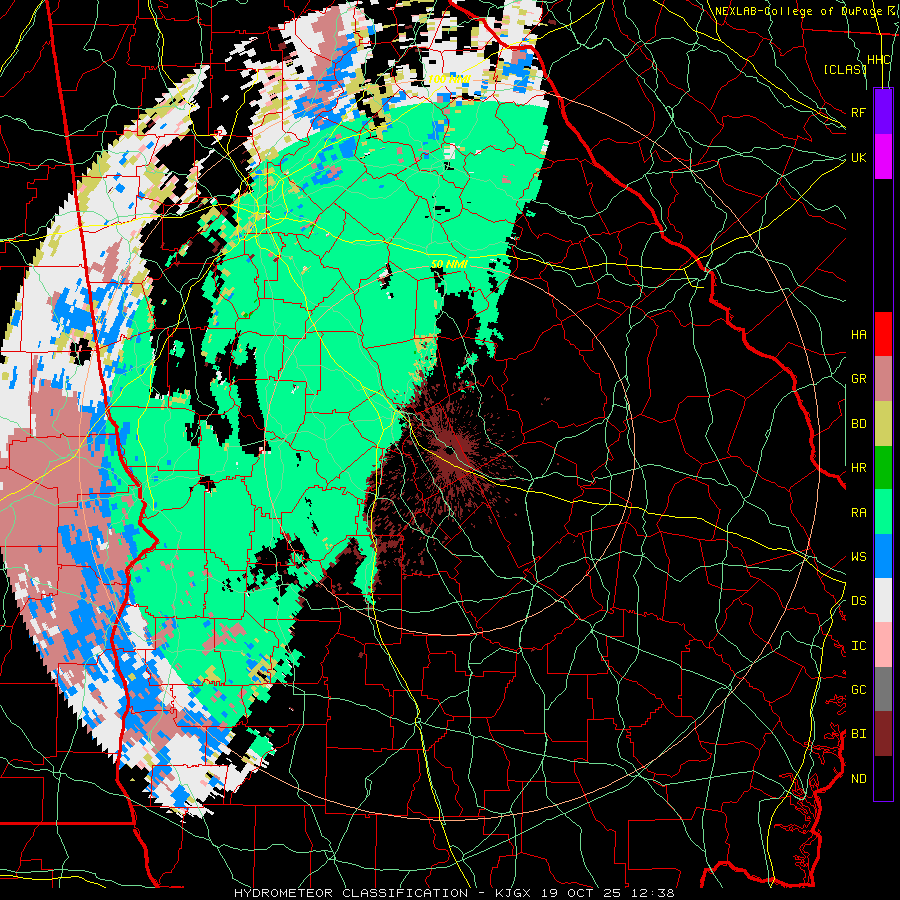Click the HHC product code text
This screenshot has height=900, width=900.
879,60
